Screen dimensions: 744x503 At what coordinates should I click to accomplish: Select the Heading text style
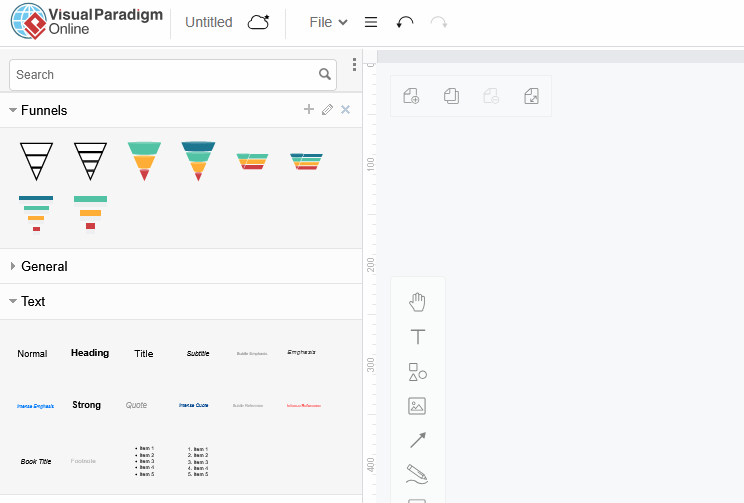pos(90,353)
